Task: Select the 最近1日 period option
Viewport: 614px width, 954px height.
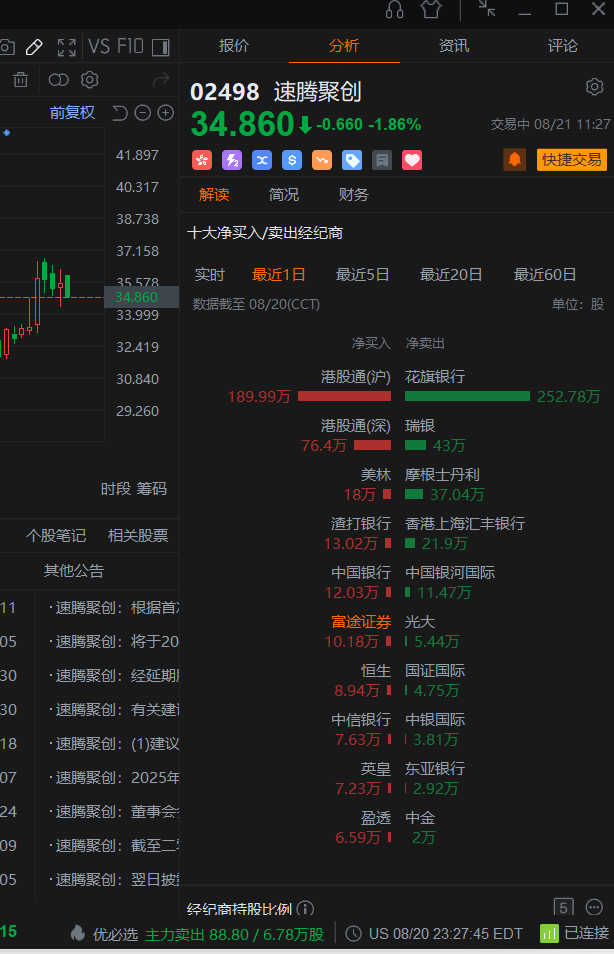Action: (x=279, y=275)
